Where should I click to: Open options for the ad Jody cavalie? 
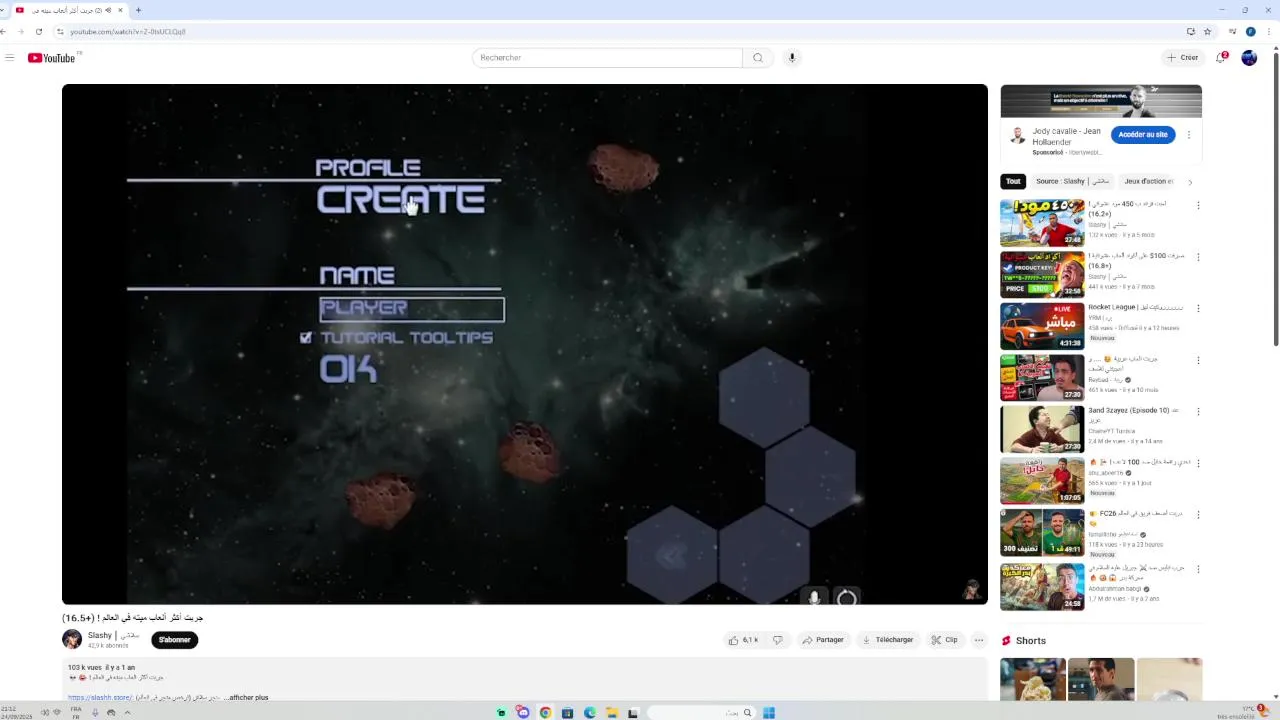[1189, 135]
